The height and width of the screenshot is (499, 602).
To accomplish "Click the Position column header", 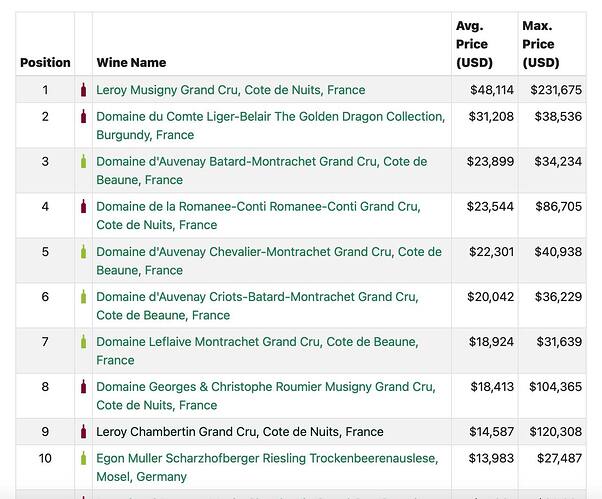I will tap(45, 62).
